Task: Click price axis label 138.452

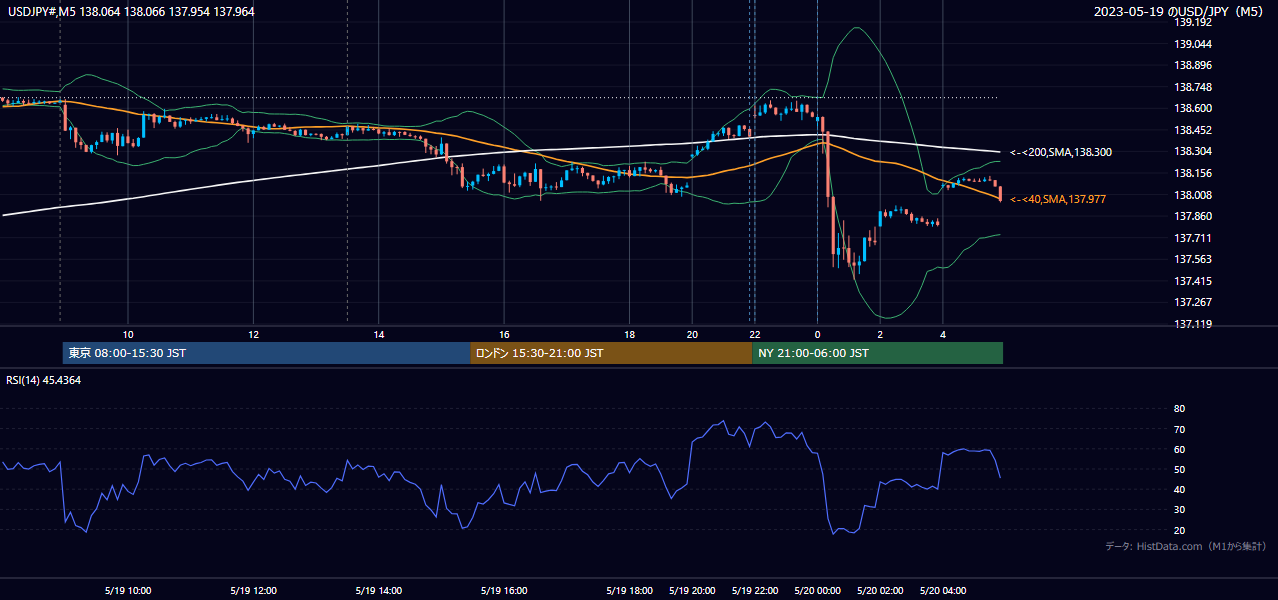Action: pos(1193,130)
